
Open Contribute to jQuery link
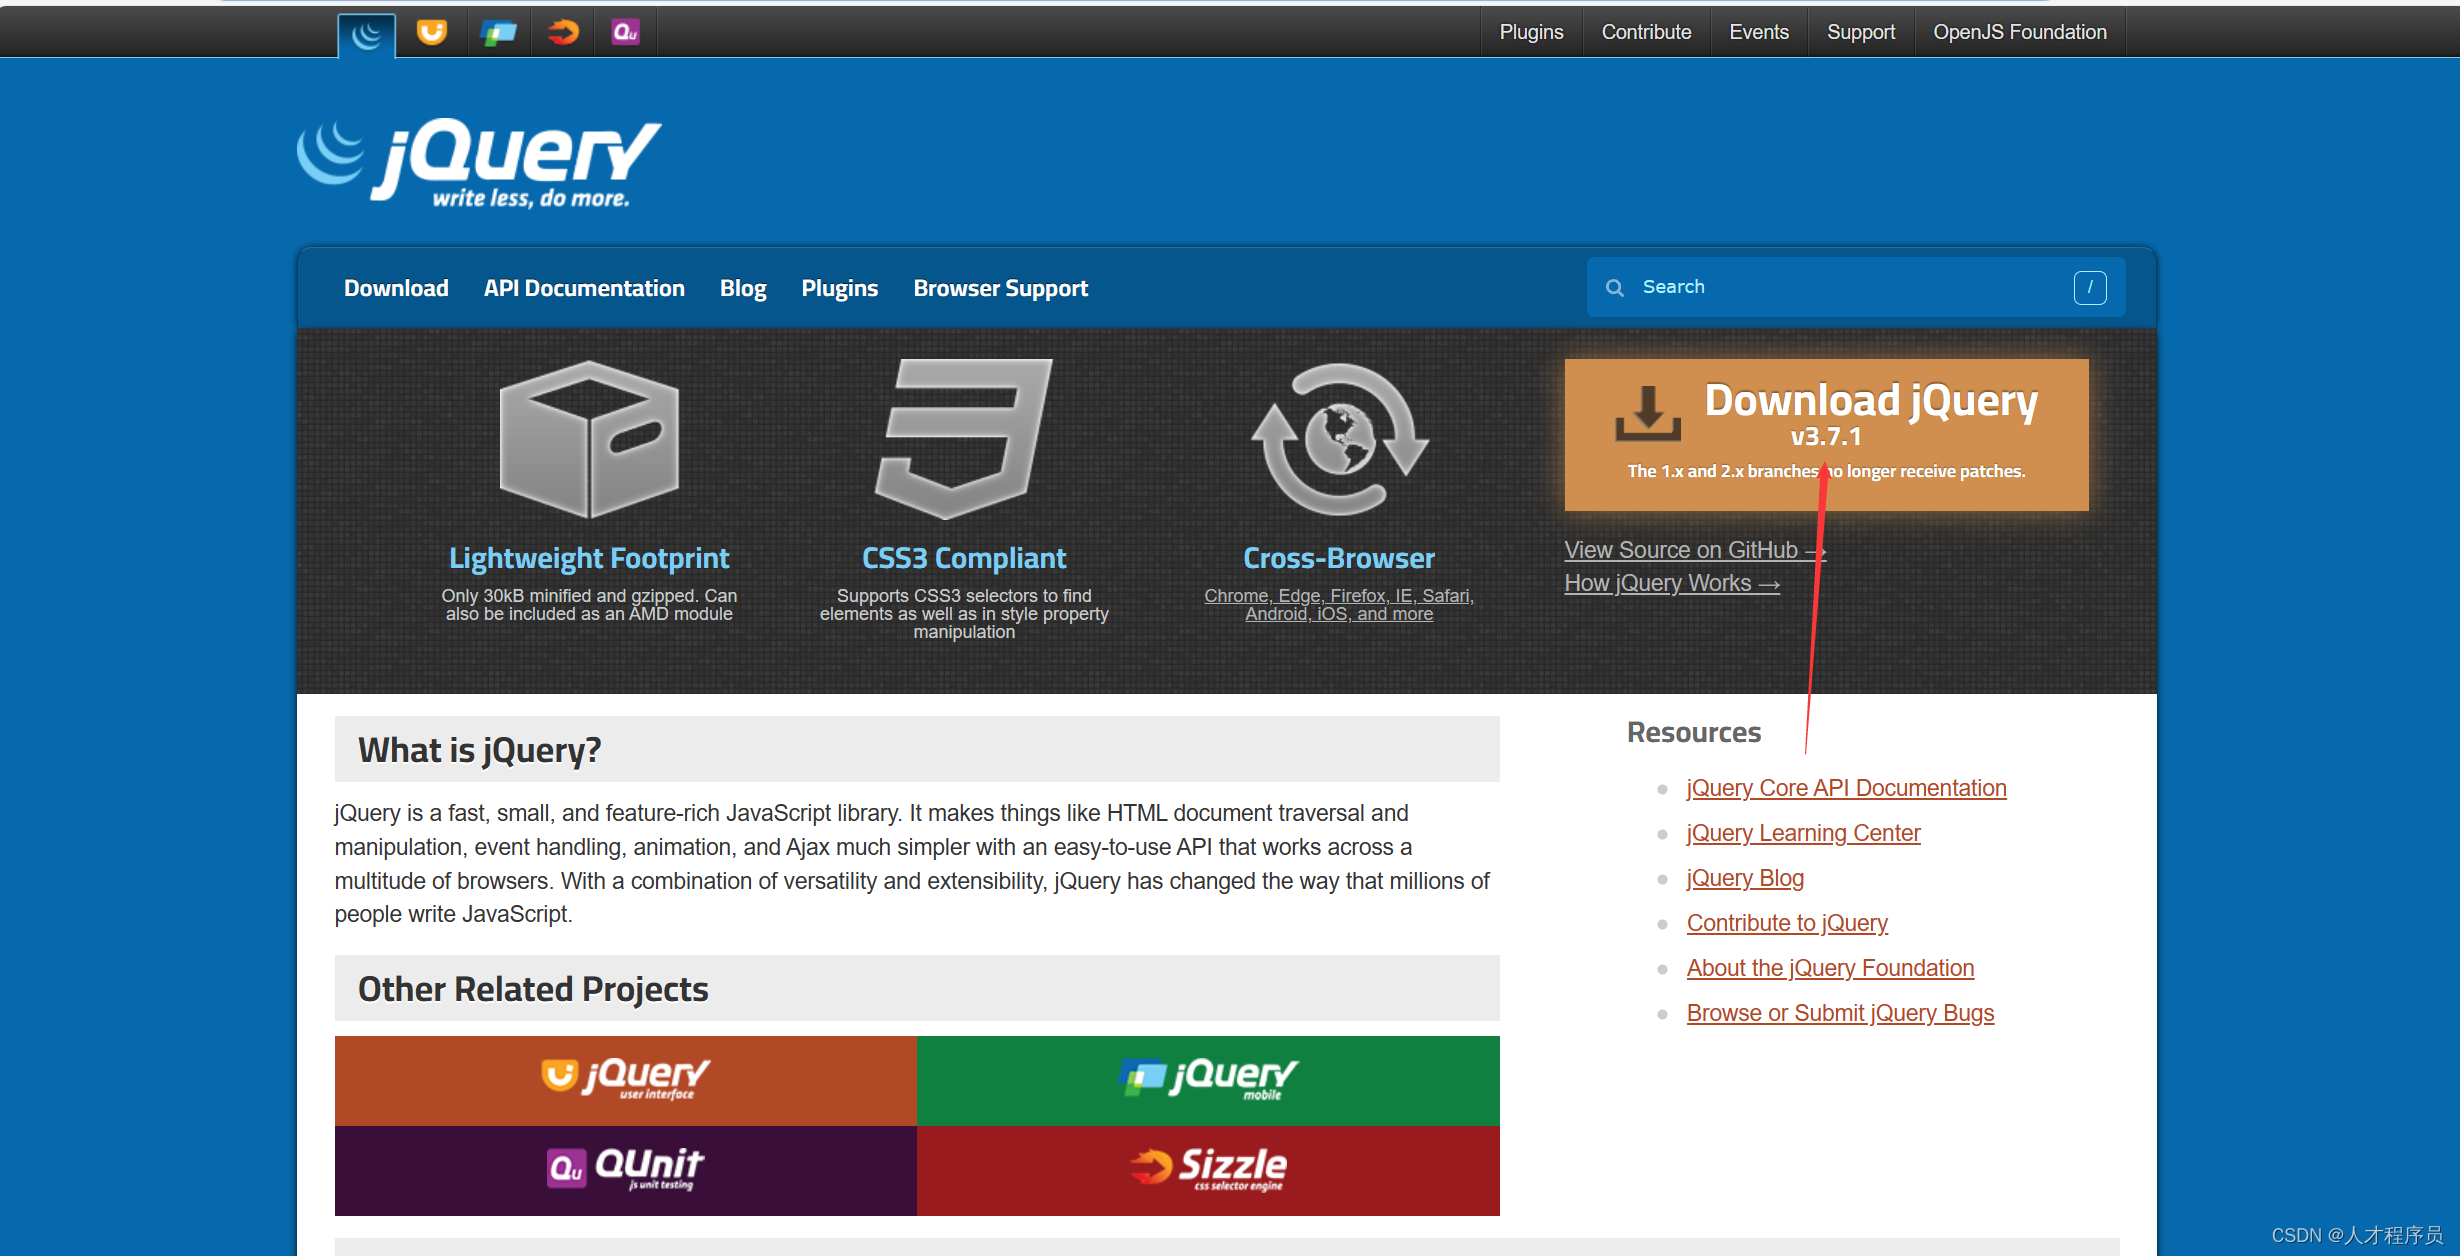point(1787,923)
